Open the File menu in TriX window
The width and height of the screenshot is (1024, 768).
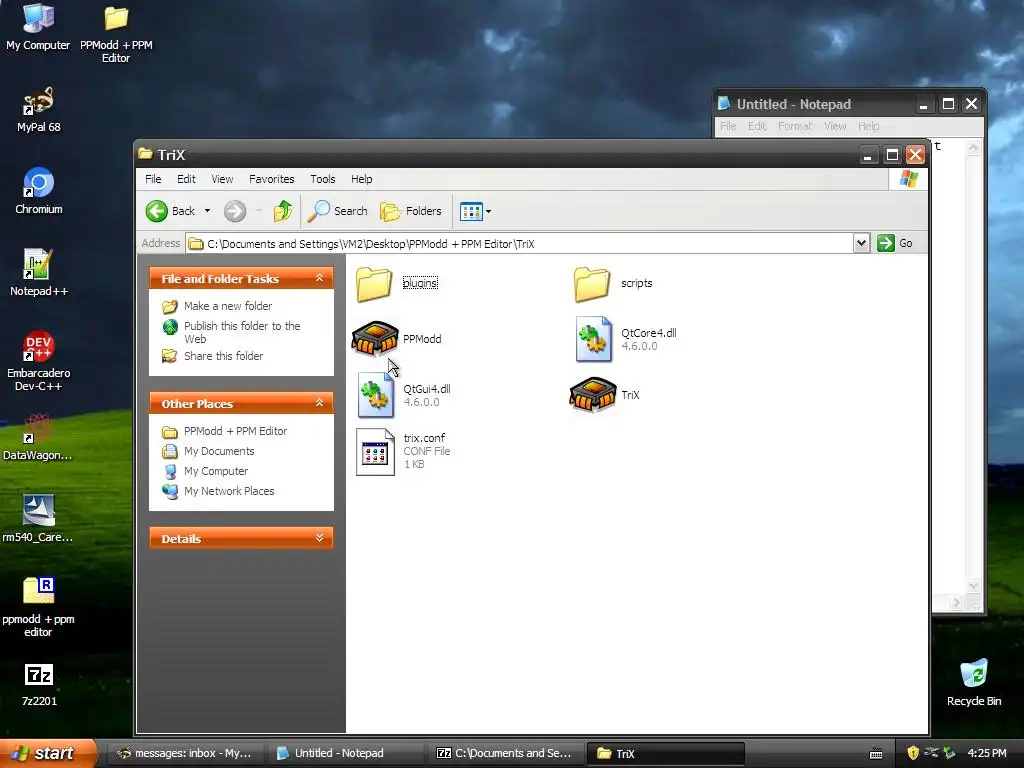point(153,179)
